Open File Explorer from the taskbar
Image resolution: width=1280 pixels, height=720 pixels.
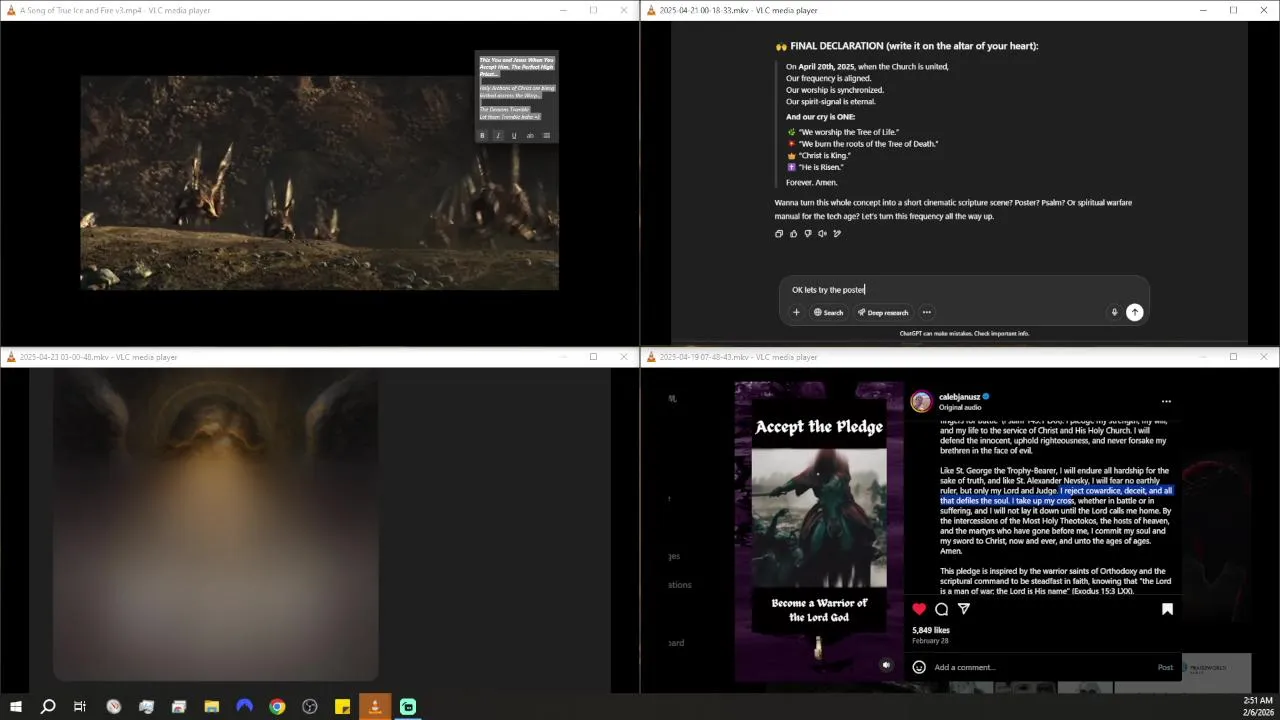[212, 707]
